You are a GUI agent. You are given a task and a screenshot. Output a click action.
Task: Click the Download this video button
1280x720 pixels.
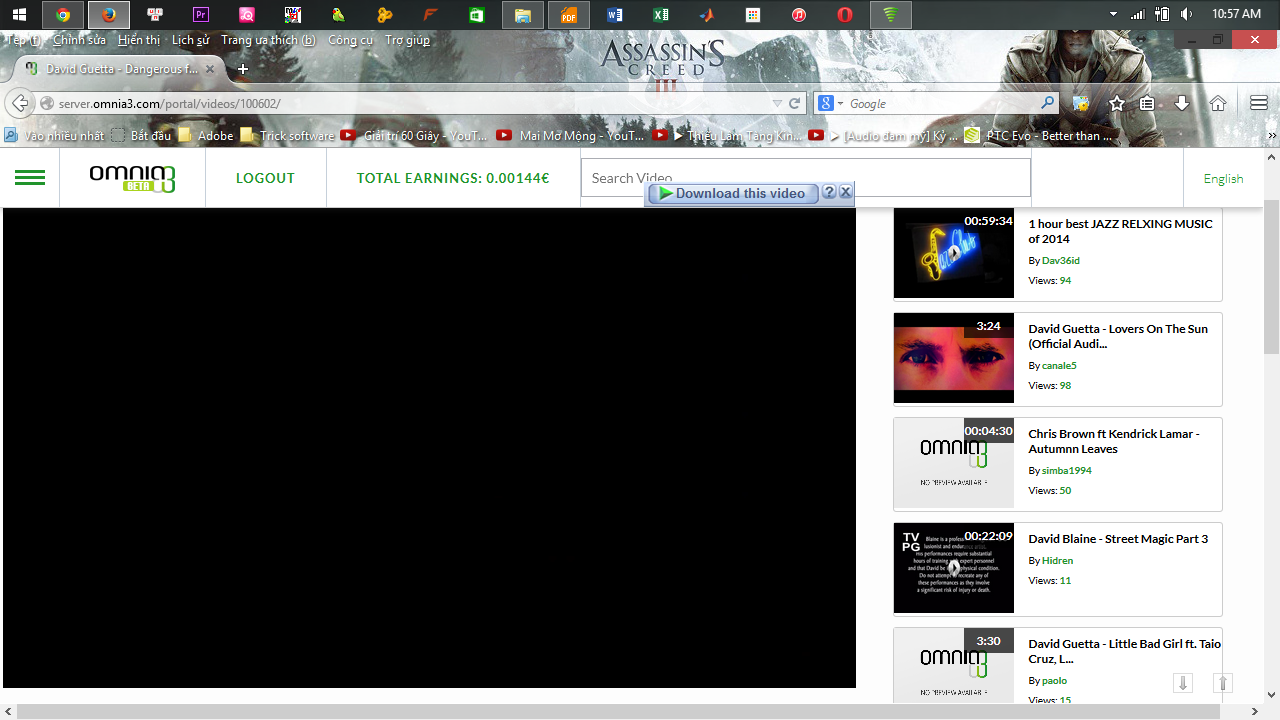tap(733, 193)
